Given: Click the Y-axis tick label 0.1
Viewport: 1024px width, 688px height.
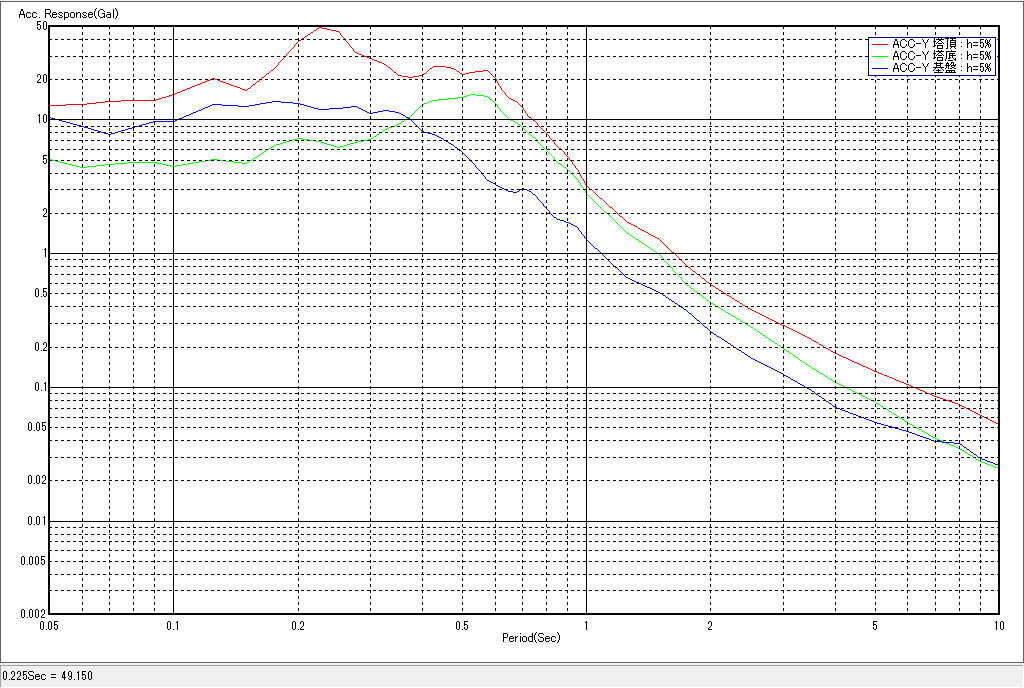Looking at the screenshot, I should pyautogui.click(x=41, y=387).
